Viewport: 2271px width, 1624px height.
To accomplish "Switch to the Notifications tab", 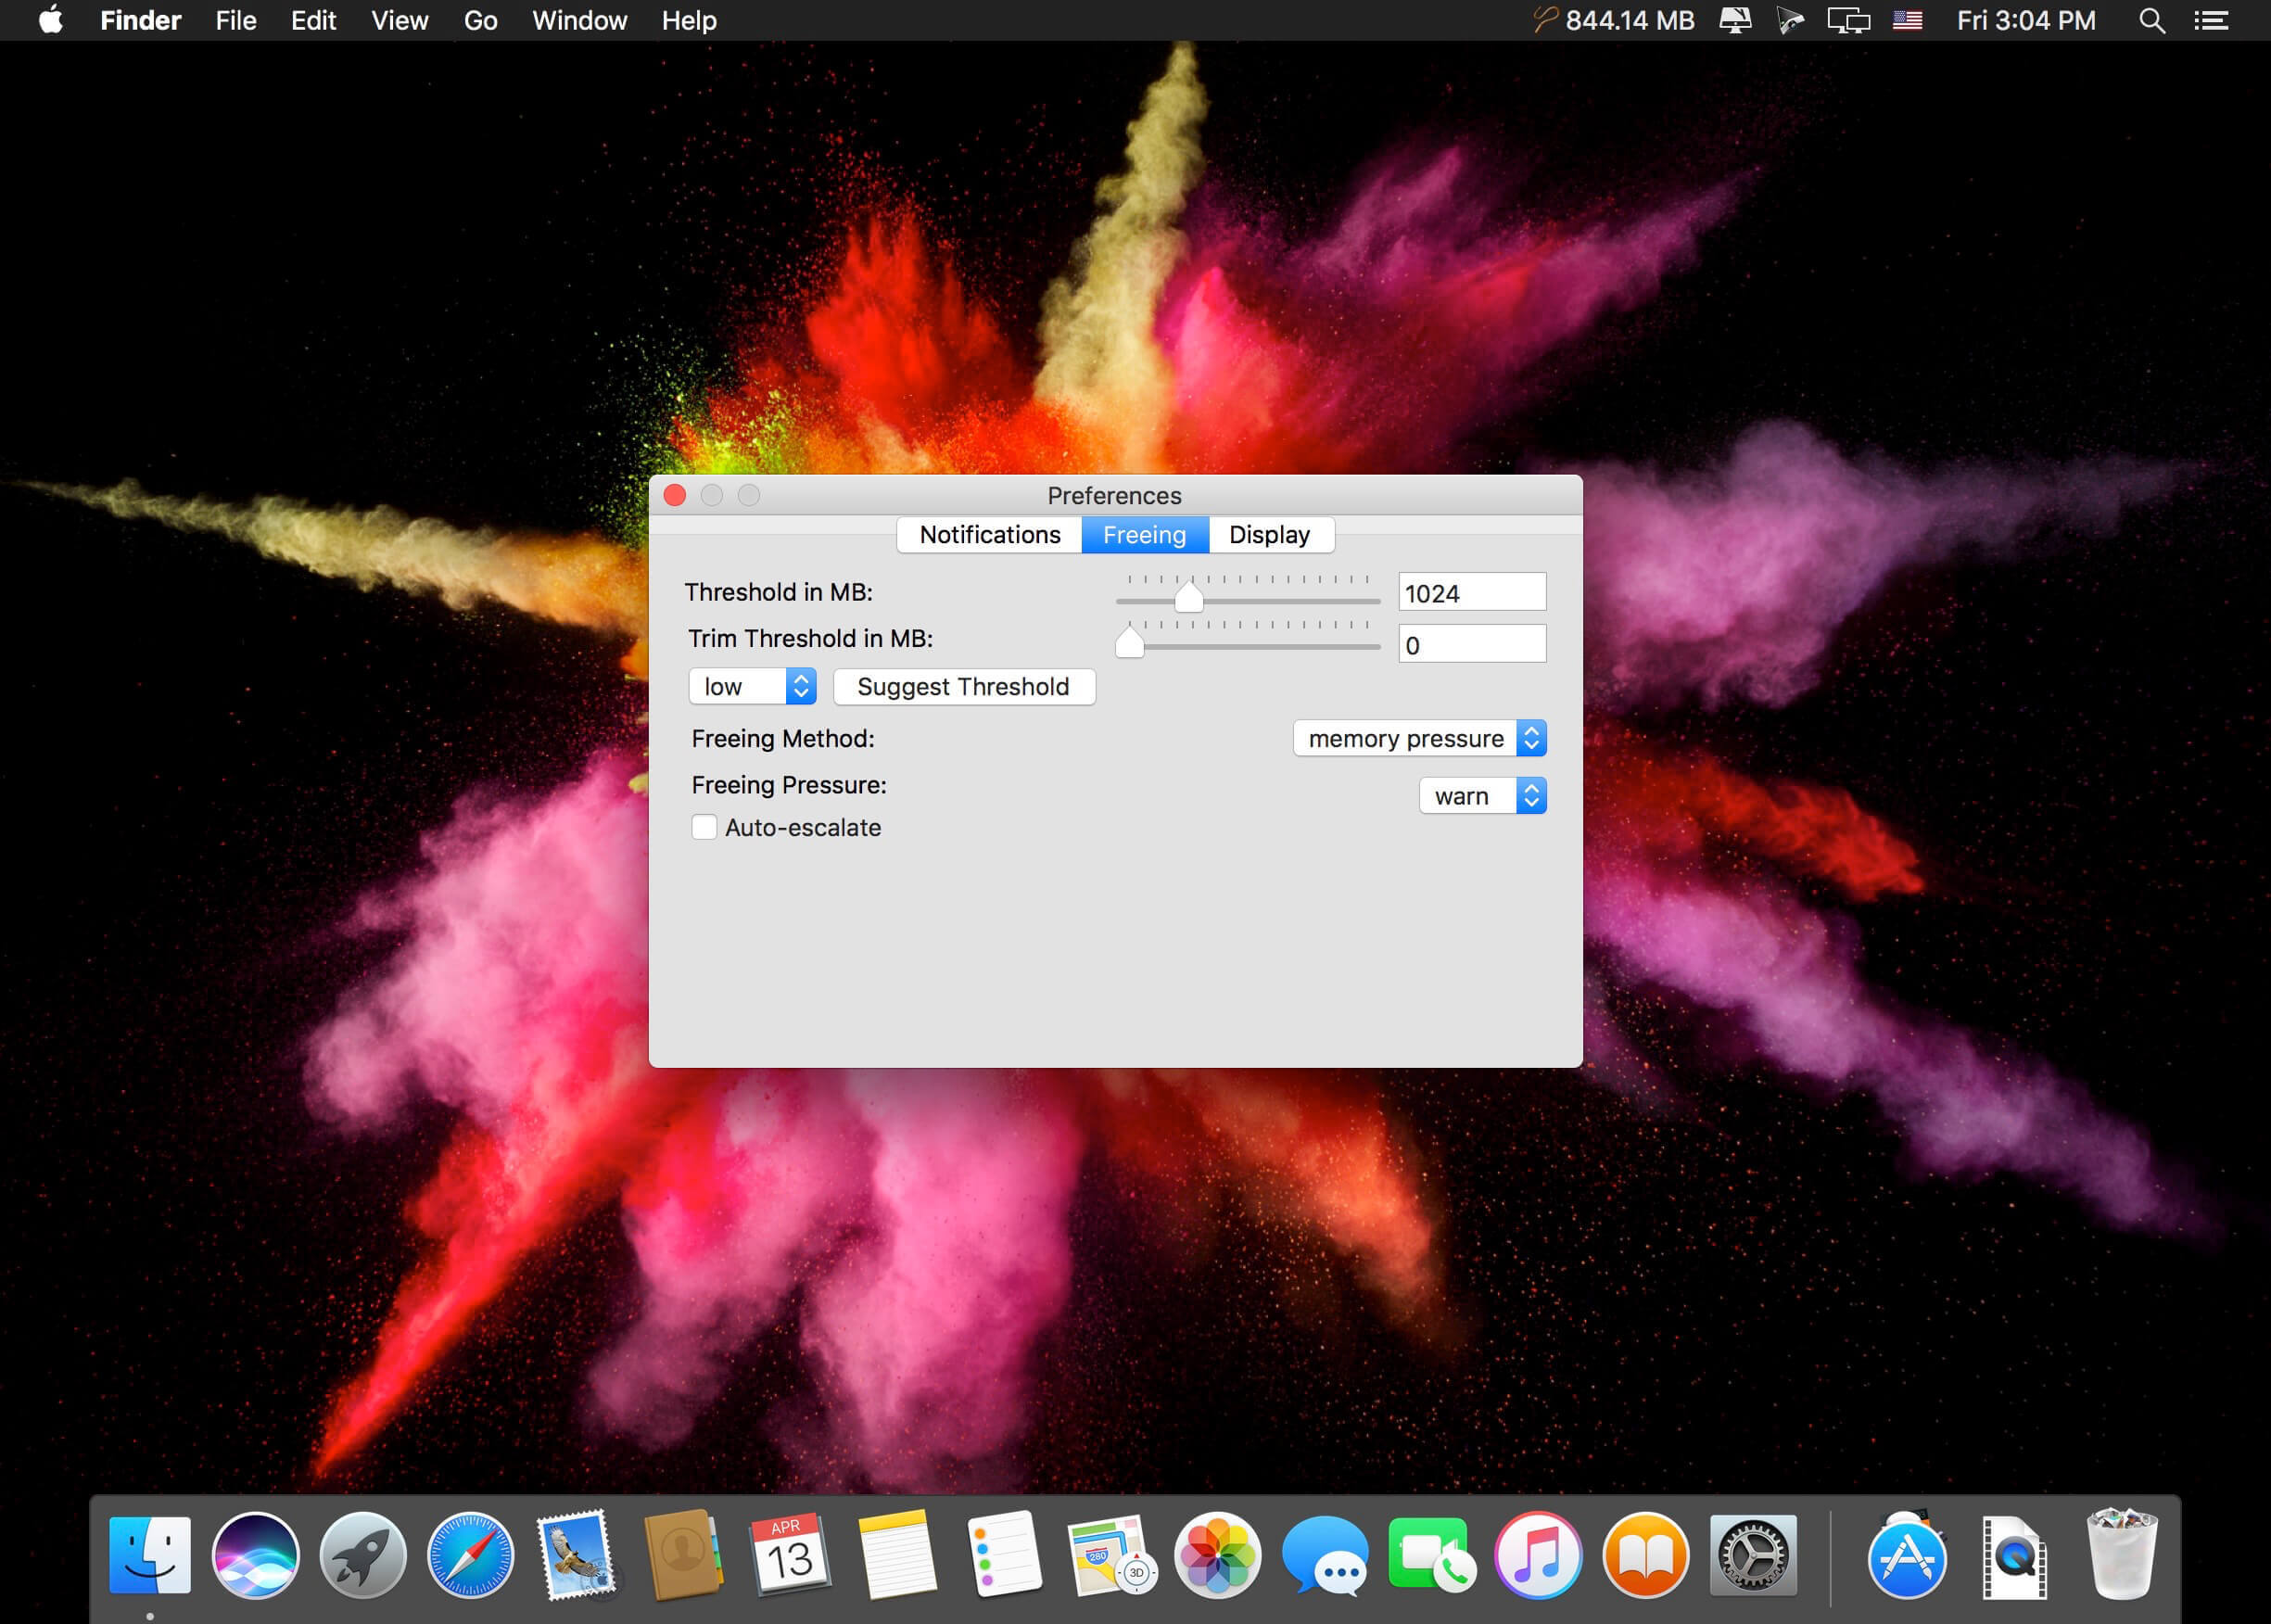I will point(989,534).
